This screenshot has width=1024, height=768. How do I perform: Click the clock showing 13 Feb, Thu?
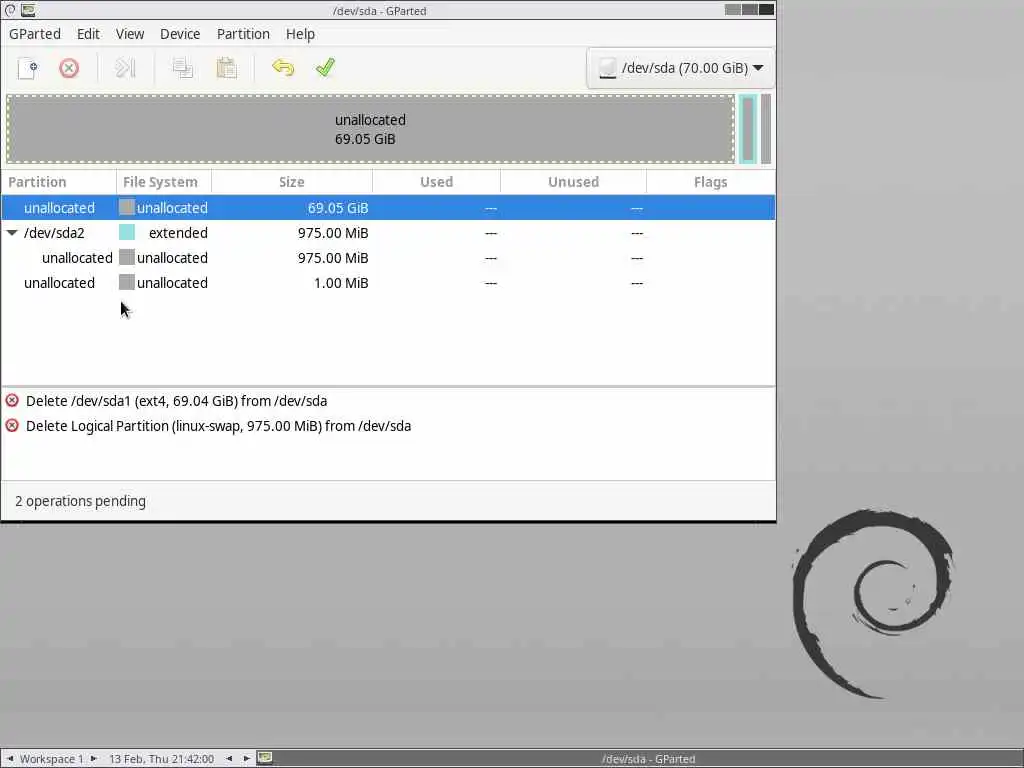(161, 759)
